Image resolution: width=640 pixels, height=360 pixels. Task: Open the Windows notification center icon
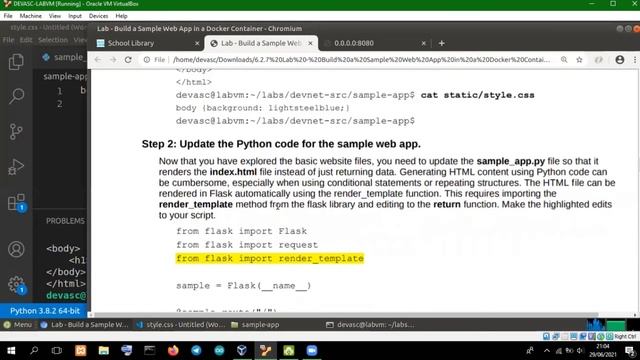coord(630,351)
